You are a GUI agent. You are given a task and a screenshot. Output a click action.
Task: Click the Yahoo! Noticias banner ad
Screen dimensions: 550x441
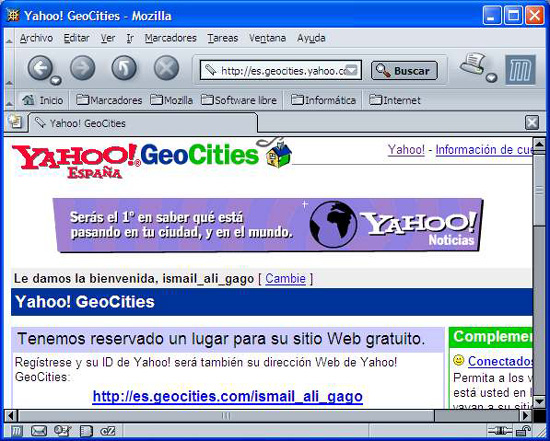(268, 225)
